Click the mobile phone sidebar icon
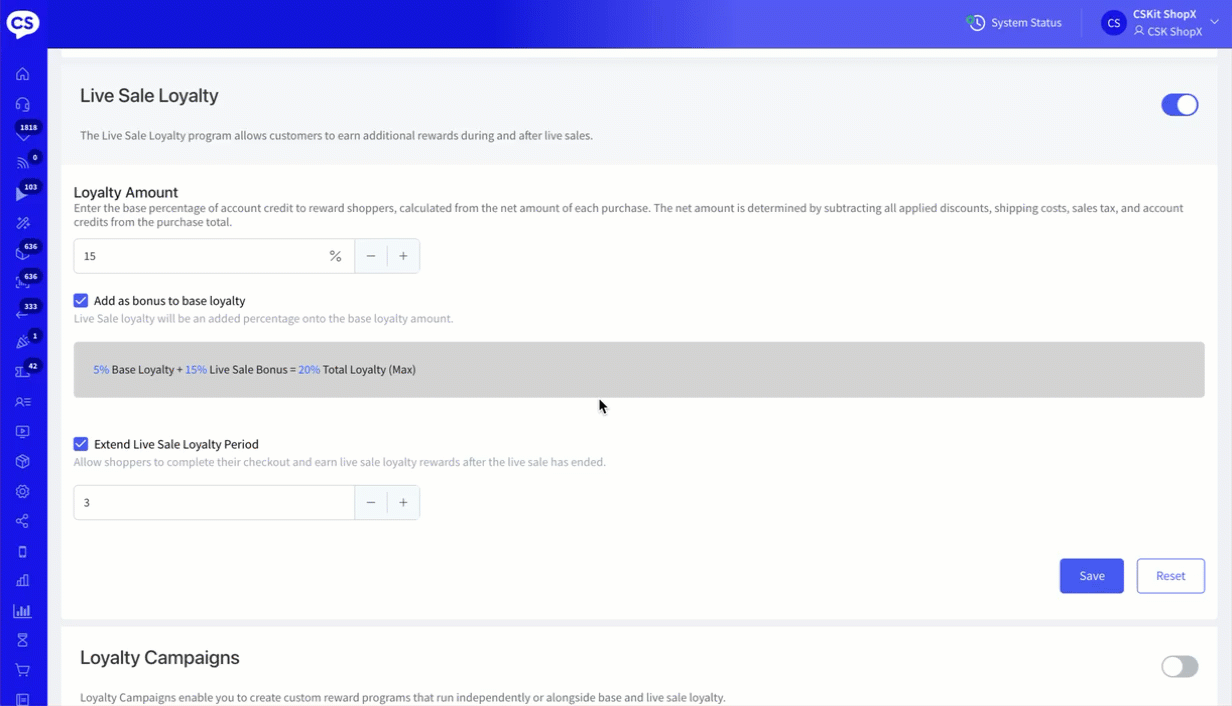The height and width of the screenshot is (706, 1232). point(22,551)
